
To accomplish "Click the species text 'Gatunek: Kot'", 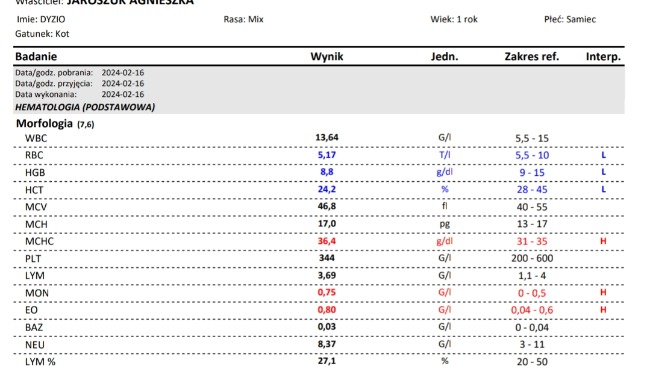I will tap(42, 34).
